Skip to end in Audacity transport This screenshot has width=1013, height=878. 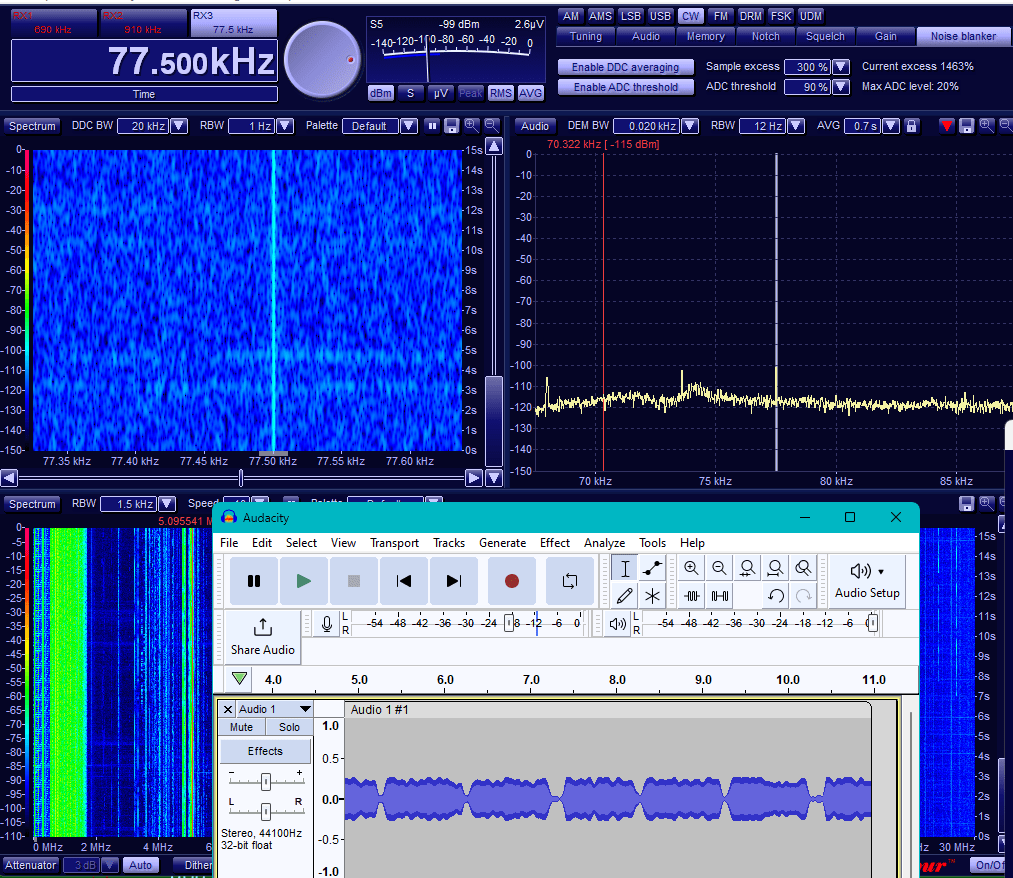click(x=454, y=581)
